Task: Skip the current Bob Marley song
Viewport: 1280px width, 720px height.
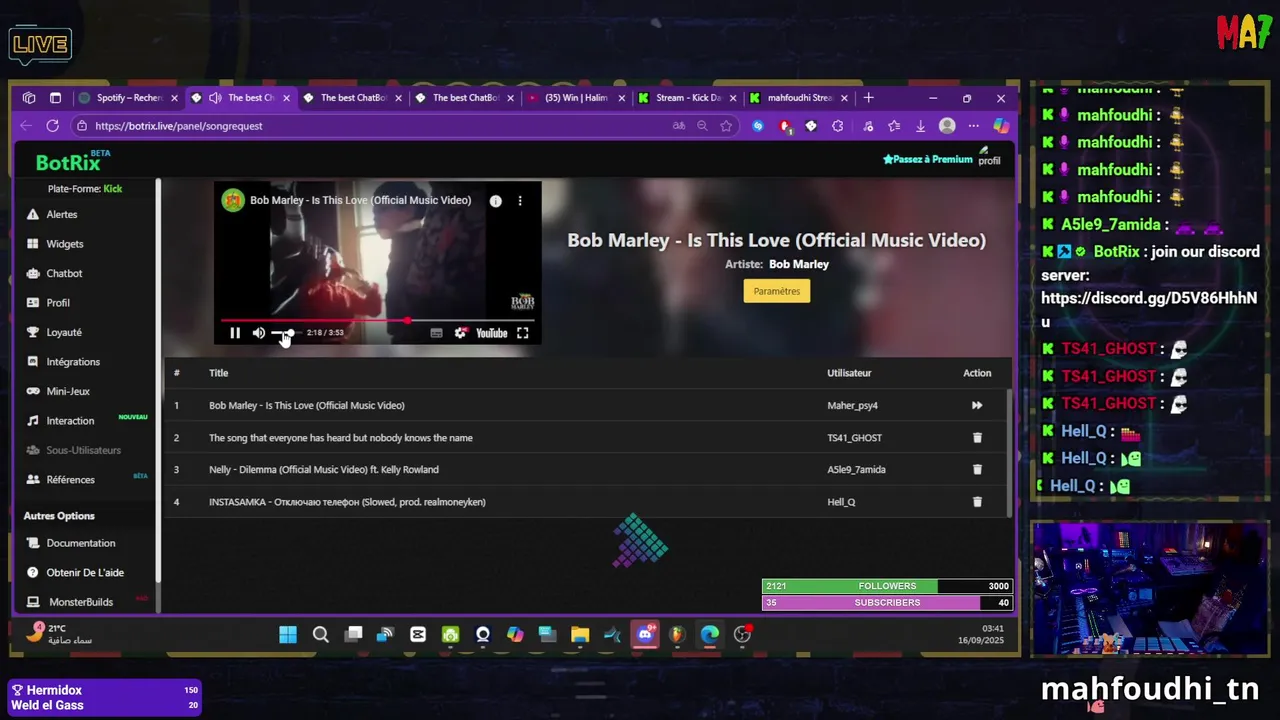Action: [977, 405]
